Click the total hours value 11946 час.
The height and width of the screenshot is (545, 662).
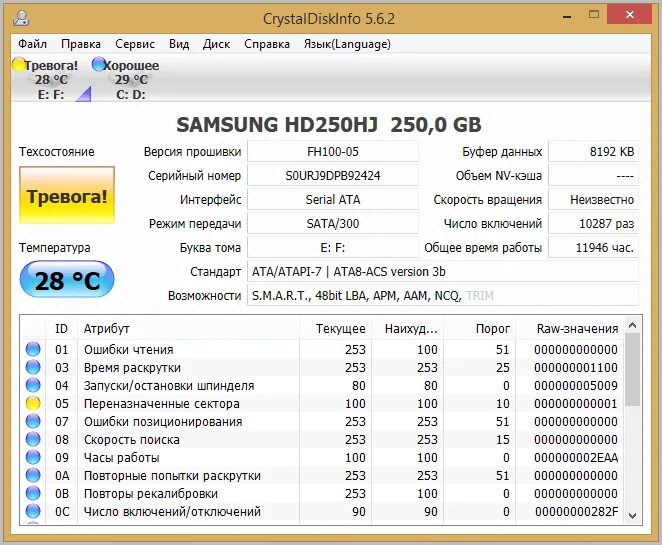[593, 248]
